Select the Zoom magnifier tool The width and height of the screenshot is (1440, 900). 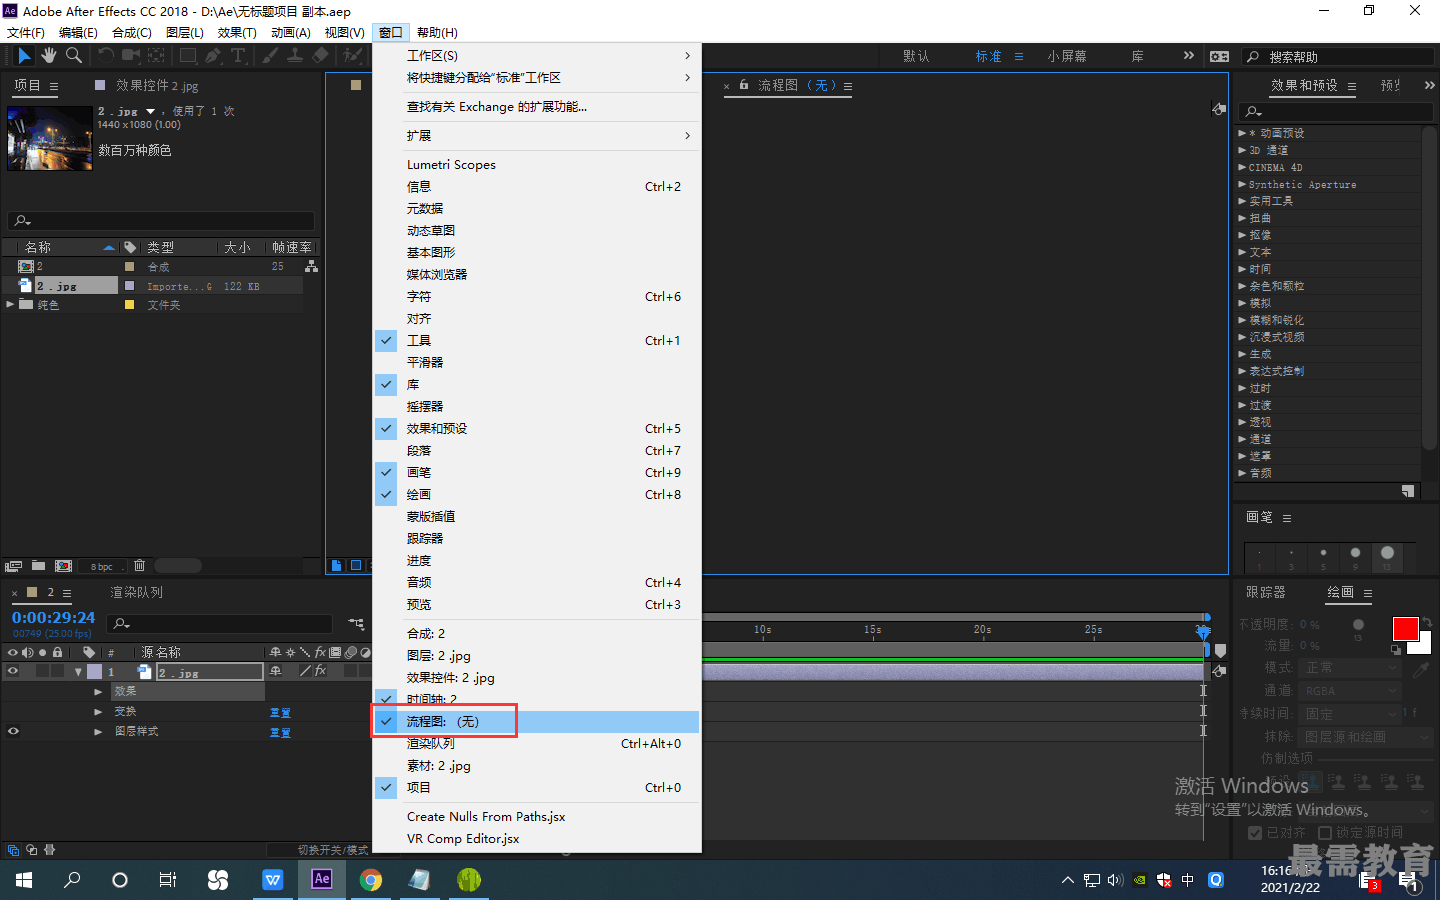click(x=74, y=56)
